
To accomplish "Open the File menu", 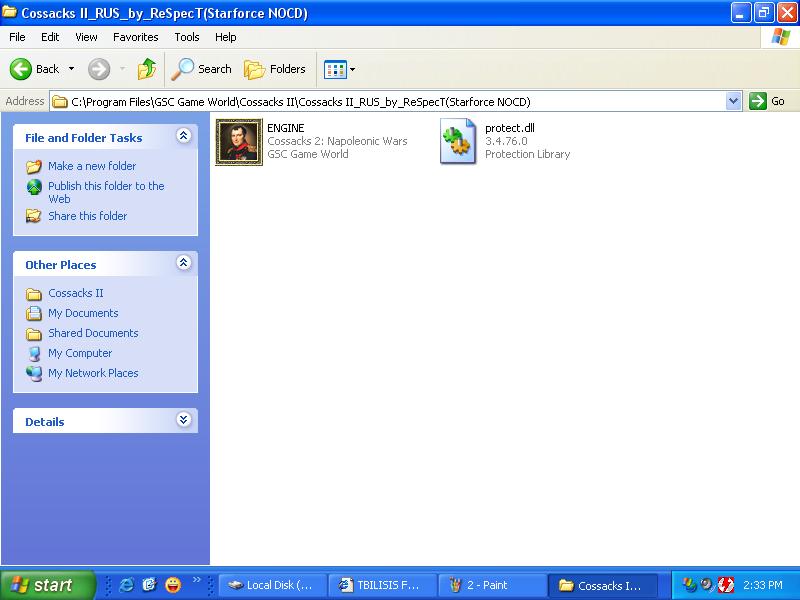I will 17,37.
